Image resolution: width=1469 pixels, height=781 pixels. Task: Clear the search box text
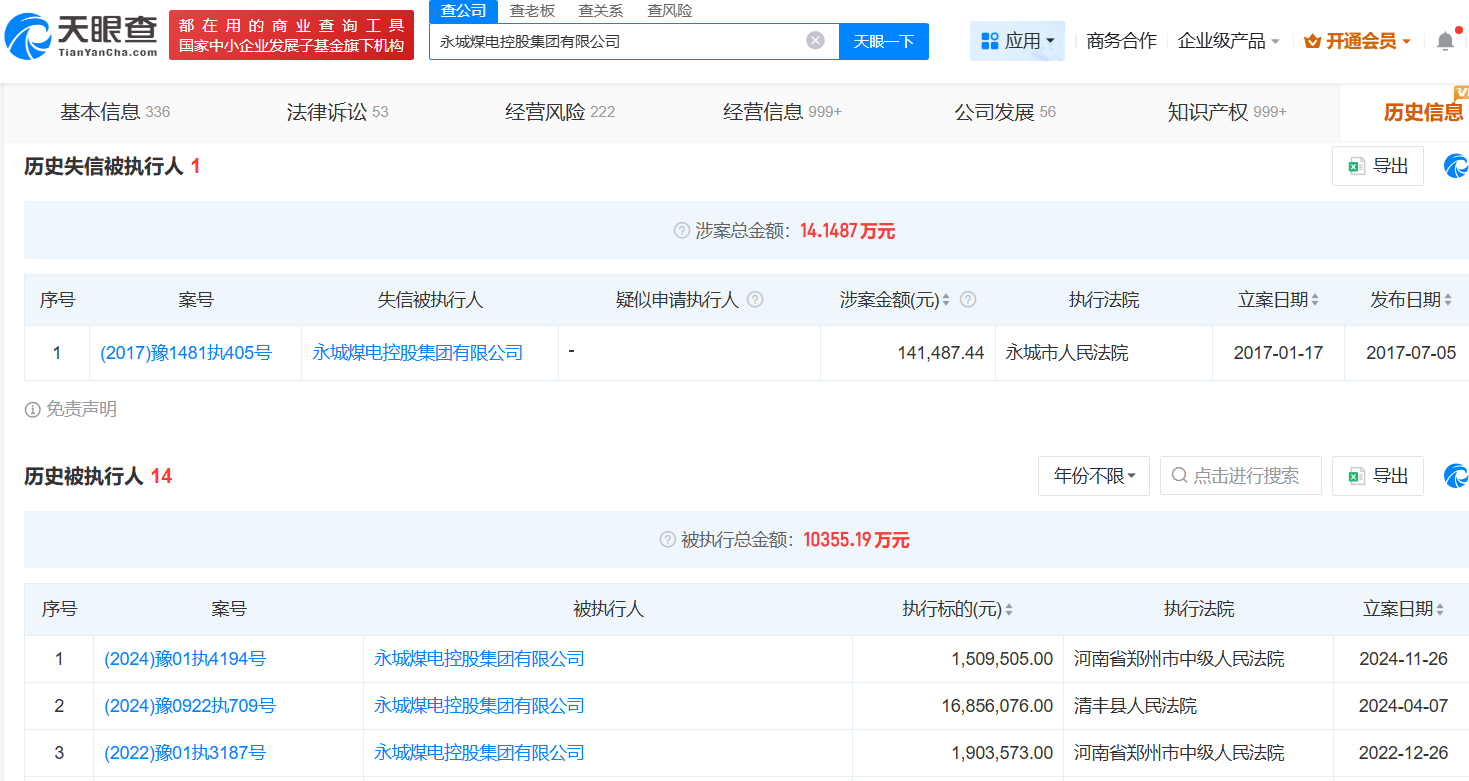tap(815, 41)
